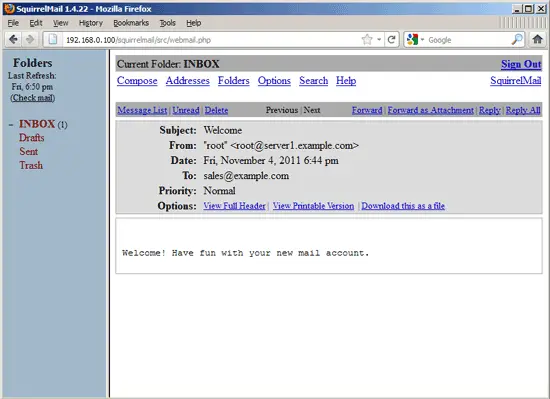Mark message as Unread
550x399 pixels.
pos(186,110)
